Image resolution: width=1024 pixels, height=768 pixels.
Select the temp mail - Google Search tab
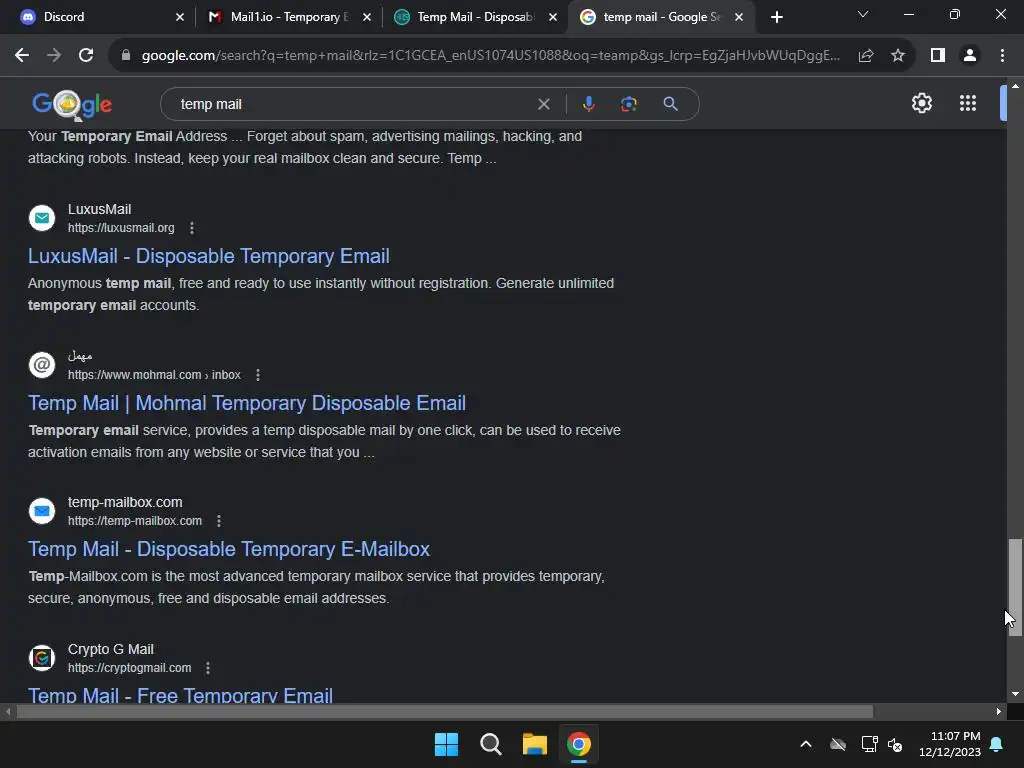point(662,17)
